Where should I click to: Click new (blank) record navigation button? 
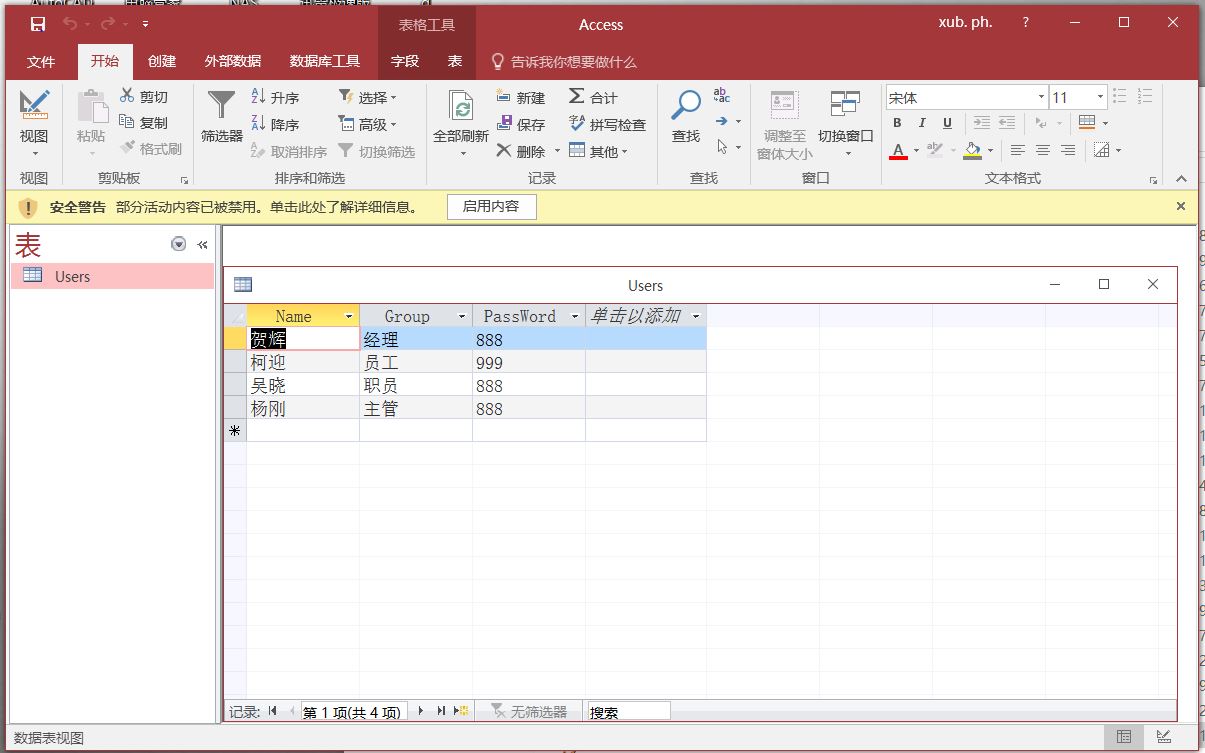(x=461, y=711)
